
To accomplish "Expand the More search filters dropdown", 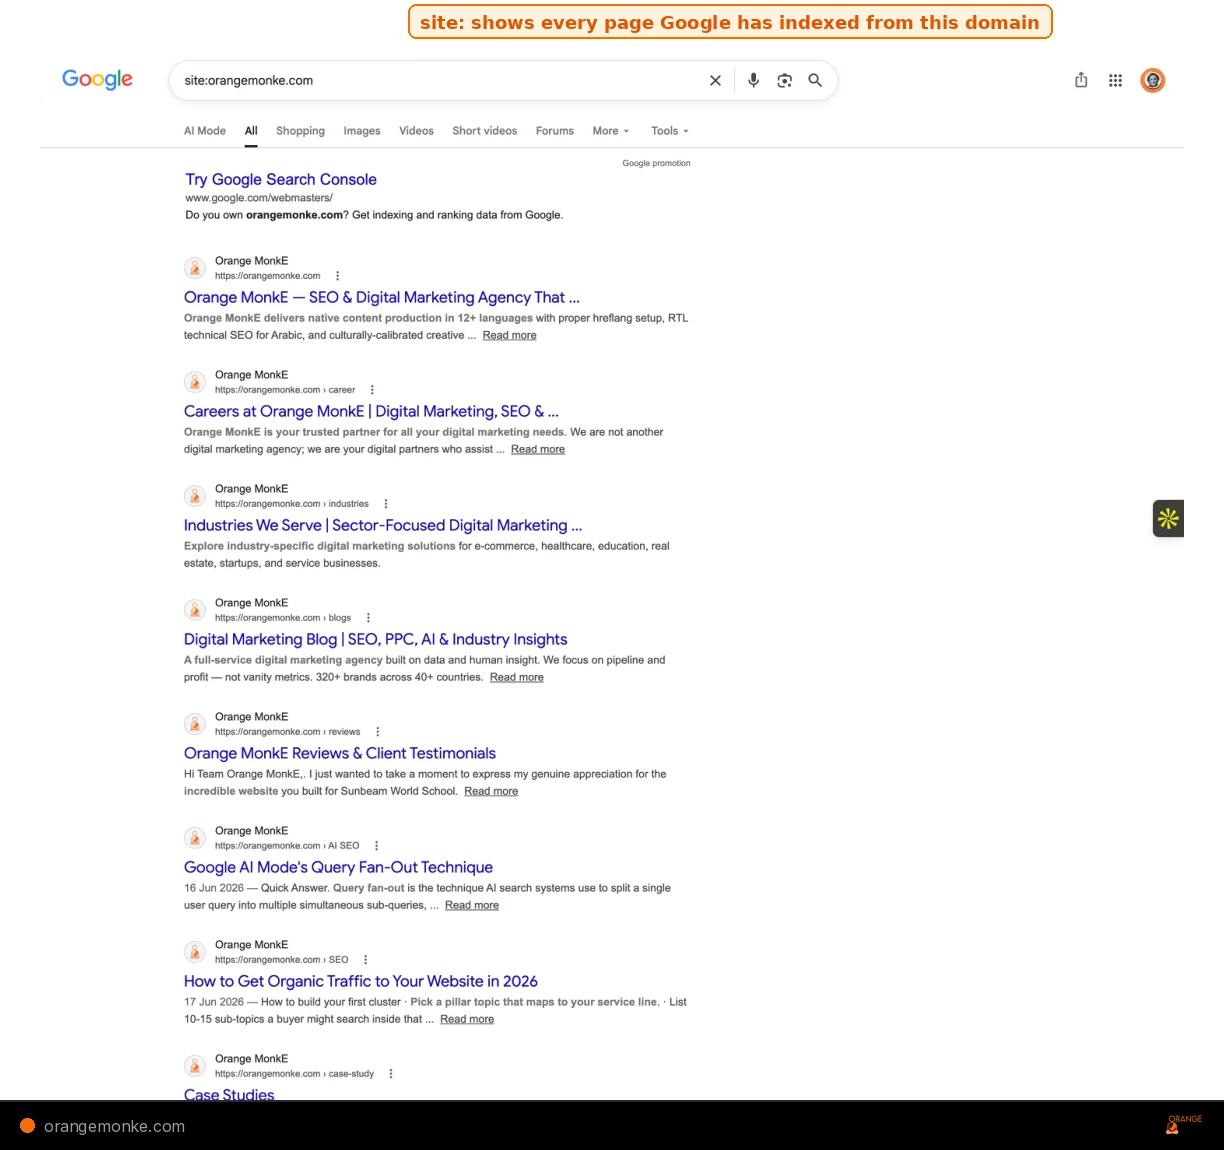I will pos(611,131).
